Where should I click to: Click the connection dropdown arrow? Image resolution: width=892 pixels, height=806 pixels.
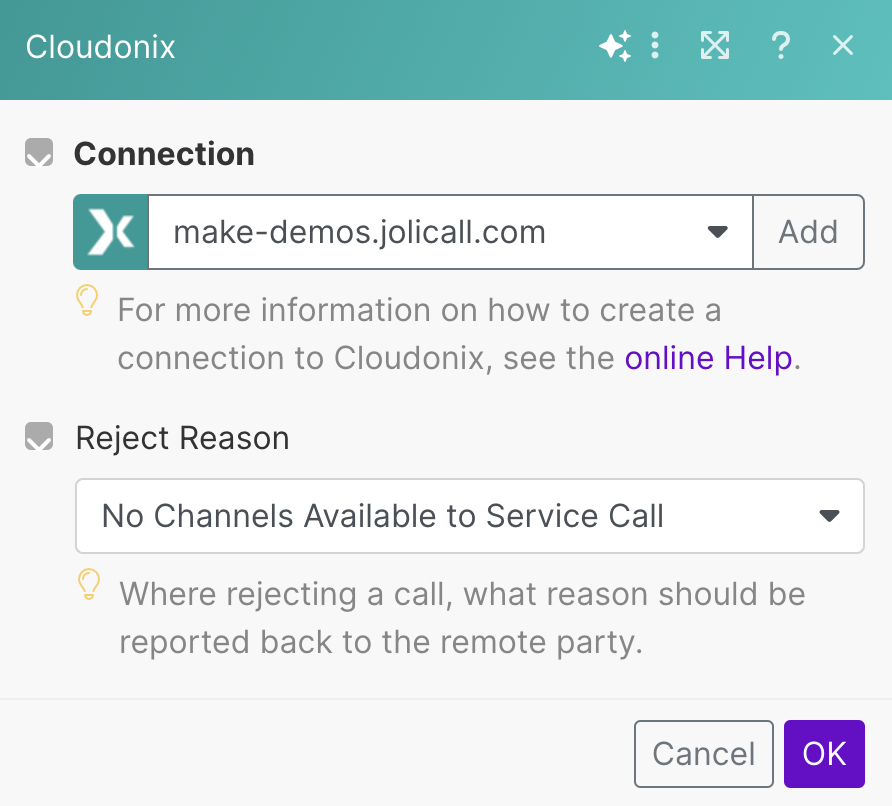coord(717,233)
